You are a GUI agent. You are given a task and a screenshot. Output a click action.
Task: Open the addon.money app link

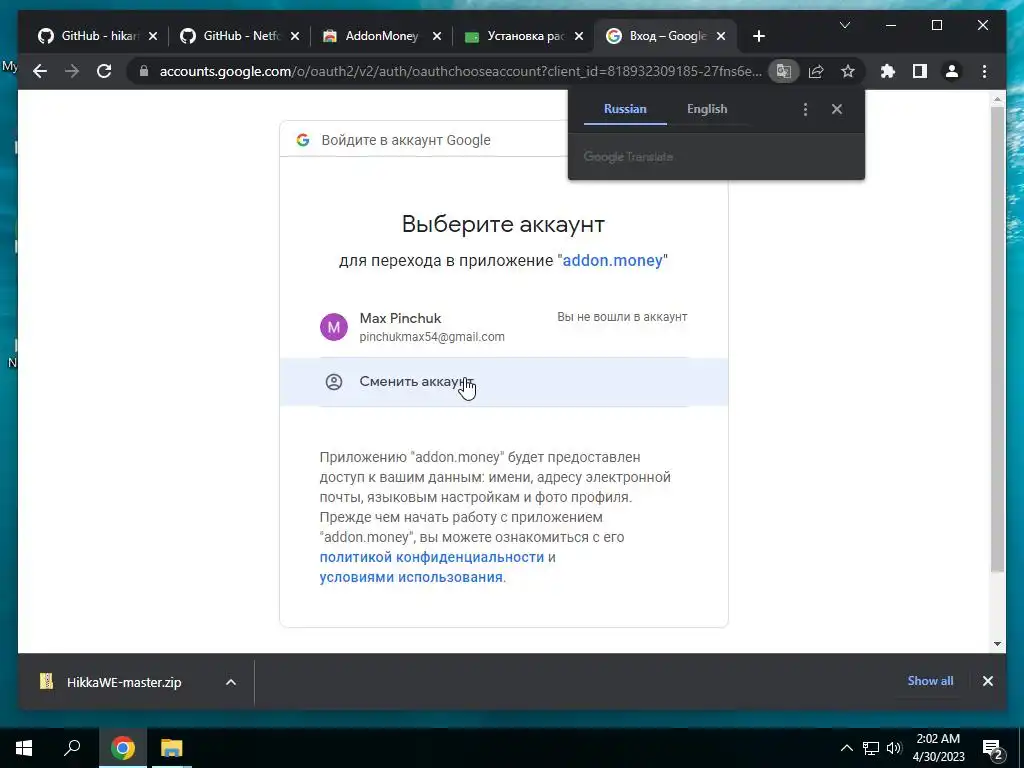[613, 261]
